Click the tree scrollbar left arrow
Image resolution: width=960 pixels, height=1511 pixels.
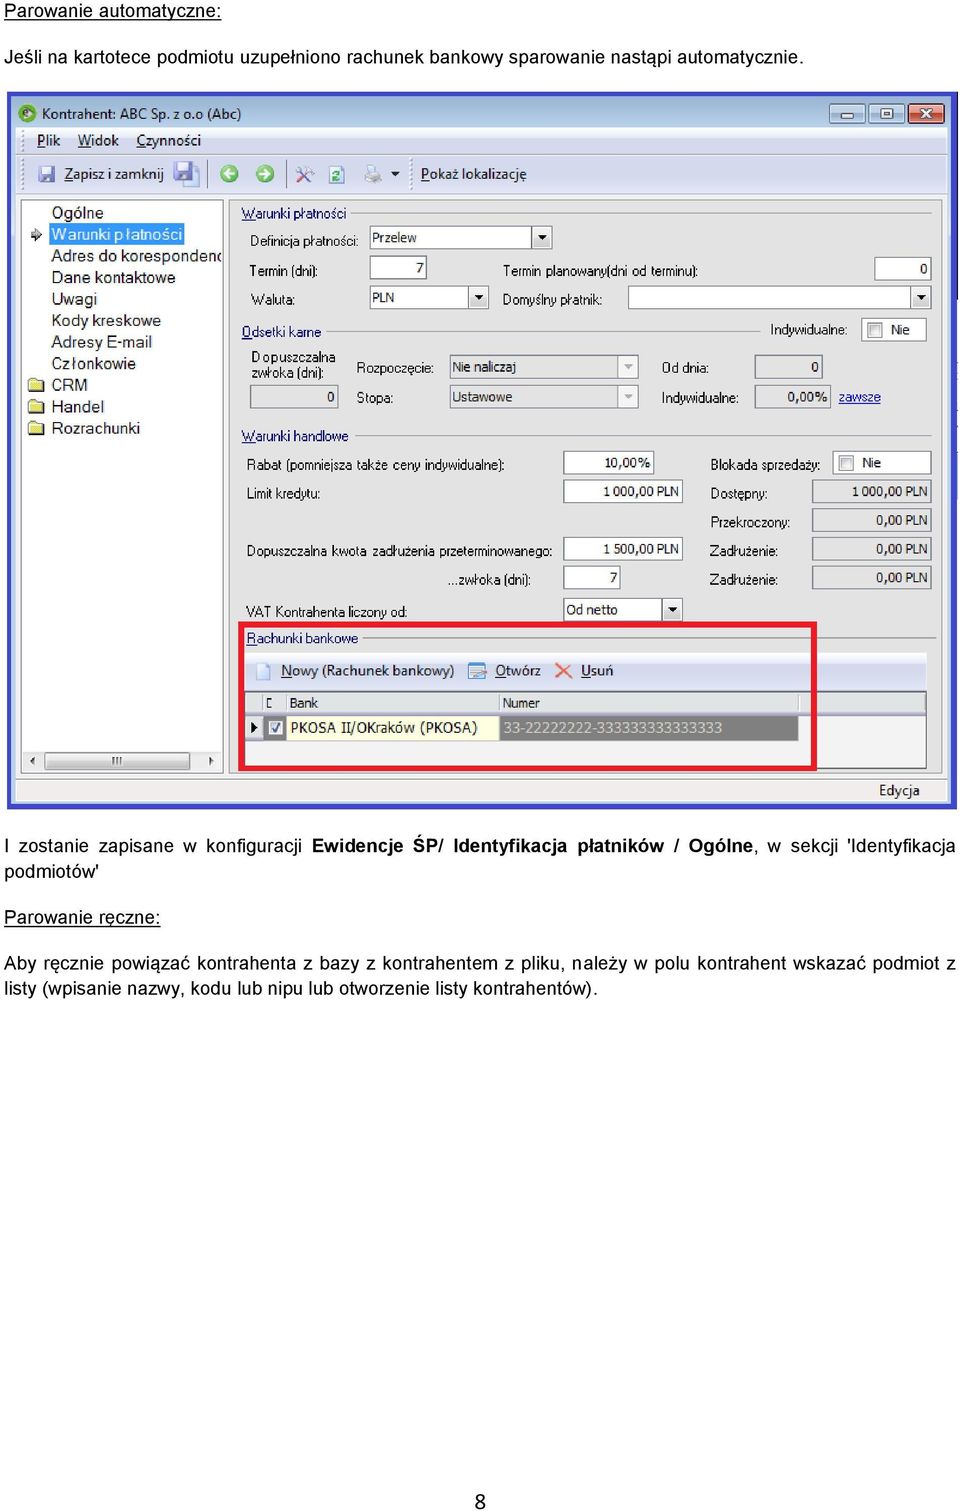pos(33,761)
